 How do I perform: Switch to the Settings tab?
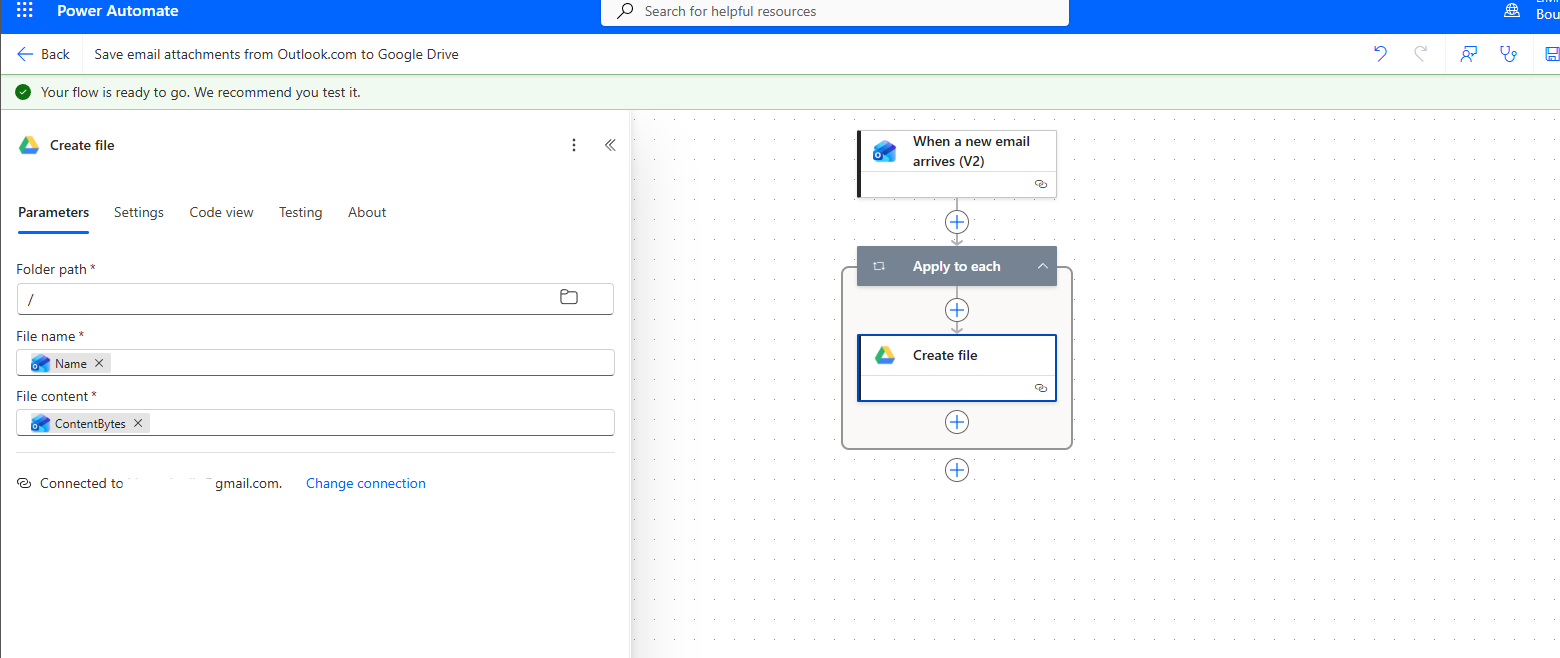139,212
